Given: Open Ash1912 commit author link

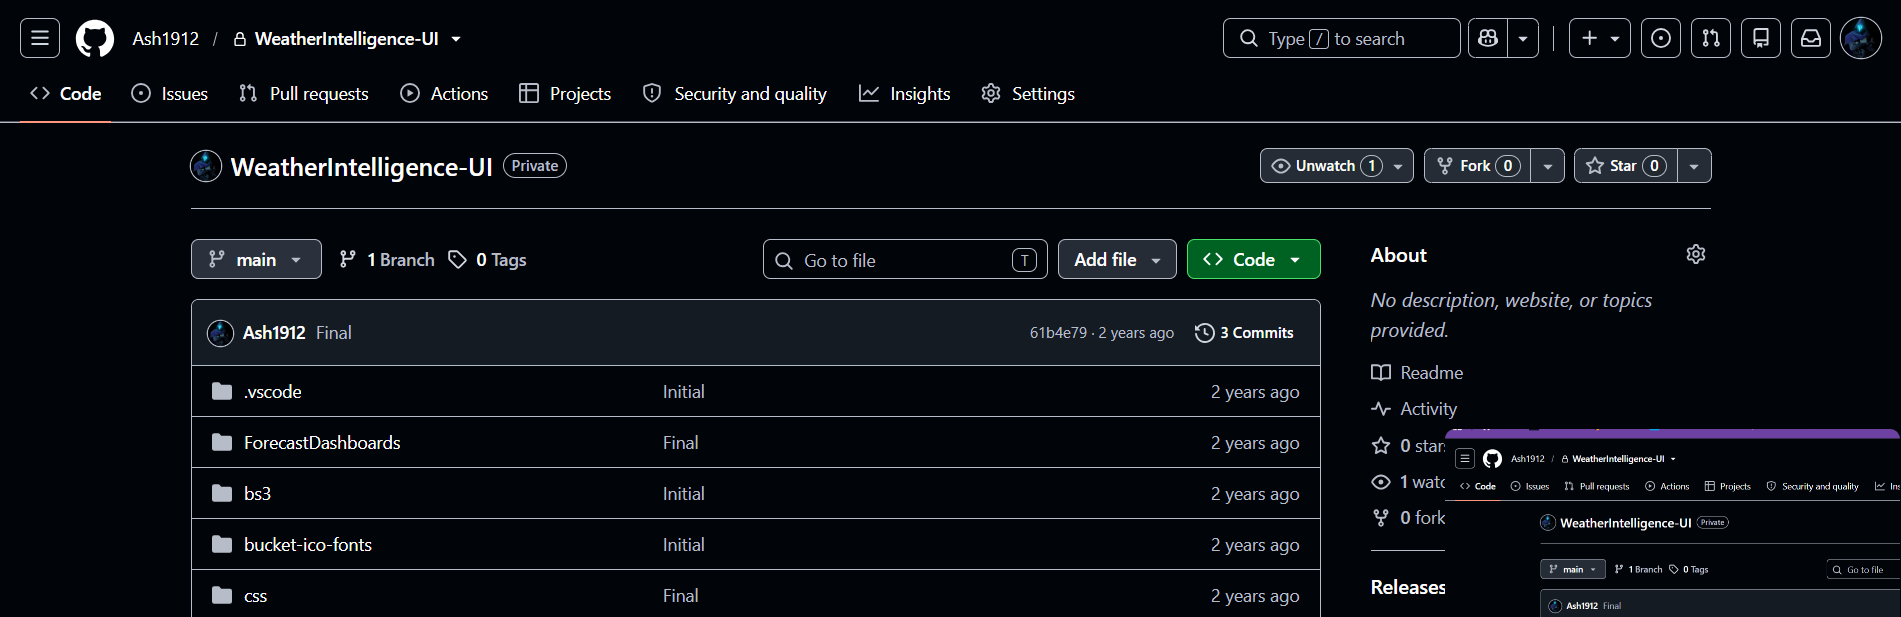Looking at the screenshot, I should [x=274, y=333].
